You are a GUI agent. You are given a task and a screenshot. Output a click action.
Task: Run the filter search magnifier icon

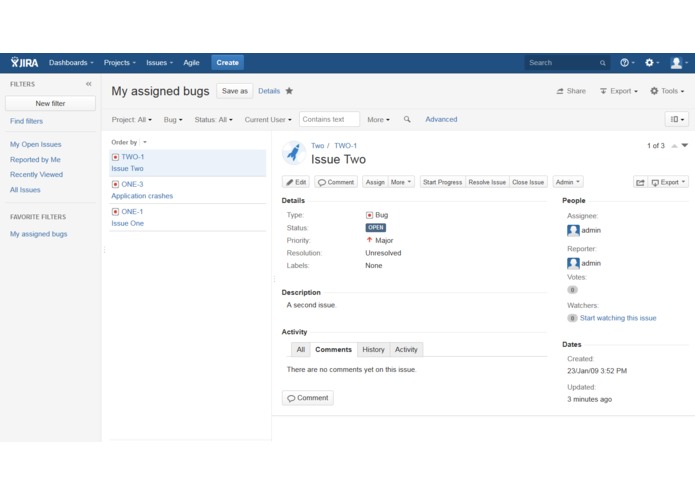click(407, 119)
